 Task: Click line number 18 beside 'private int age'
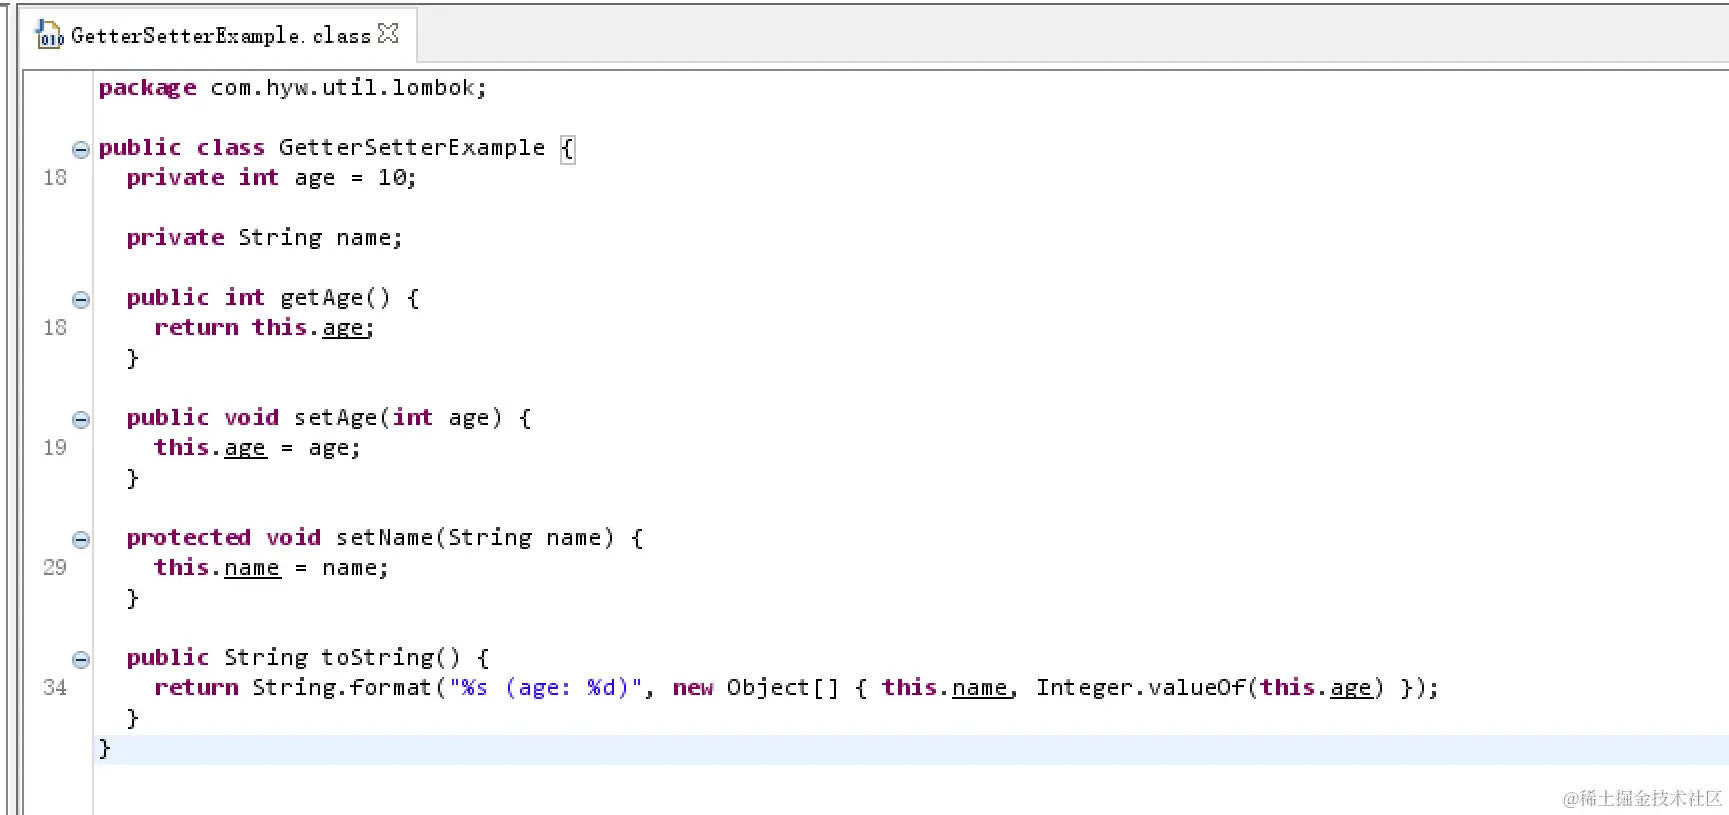[x=55, y=178]
